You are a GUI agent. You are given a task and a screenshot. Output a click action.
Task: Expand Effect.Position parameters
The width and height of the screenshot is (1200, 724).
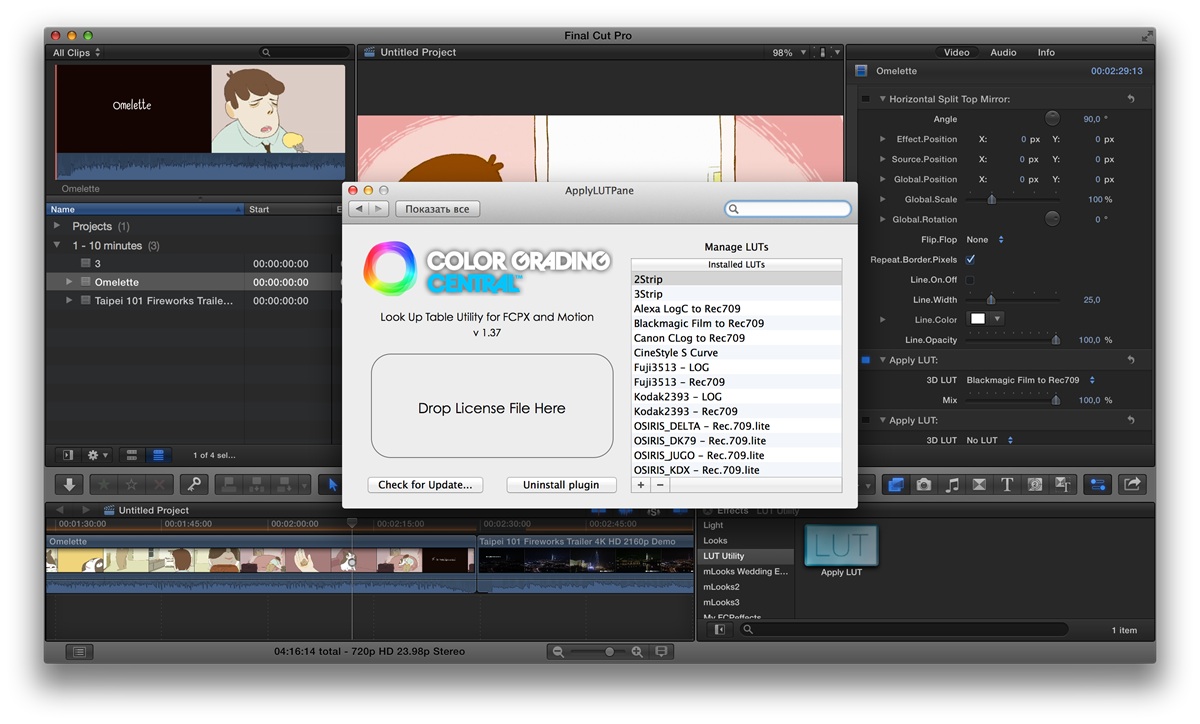click(882, 139)
